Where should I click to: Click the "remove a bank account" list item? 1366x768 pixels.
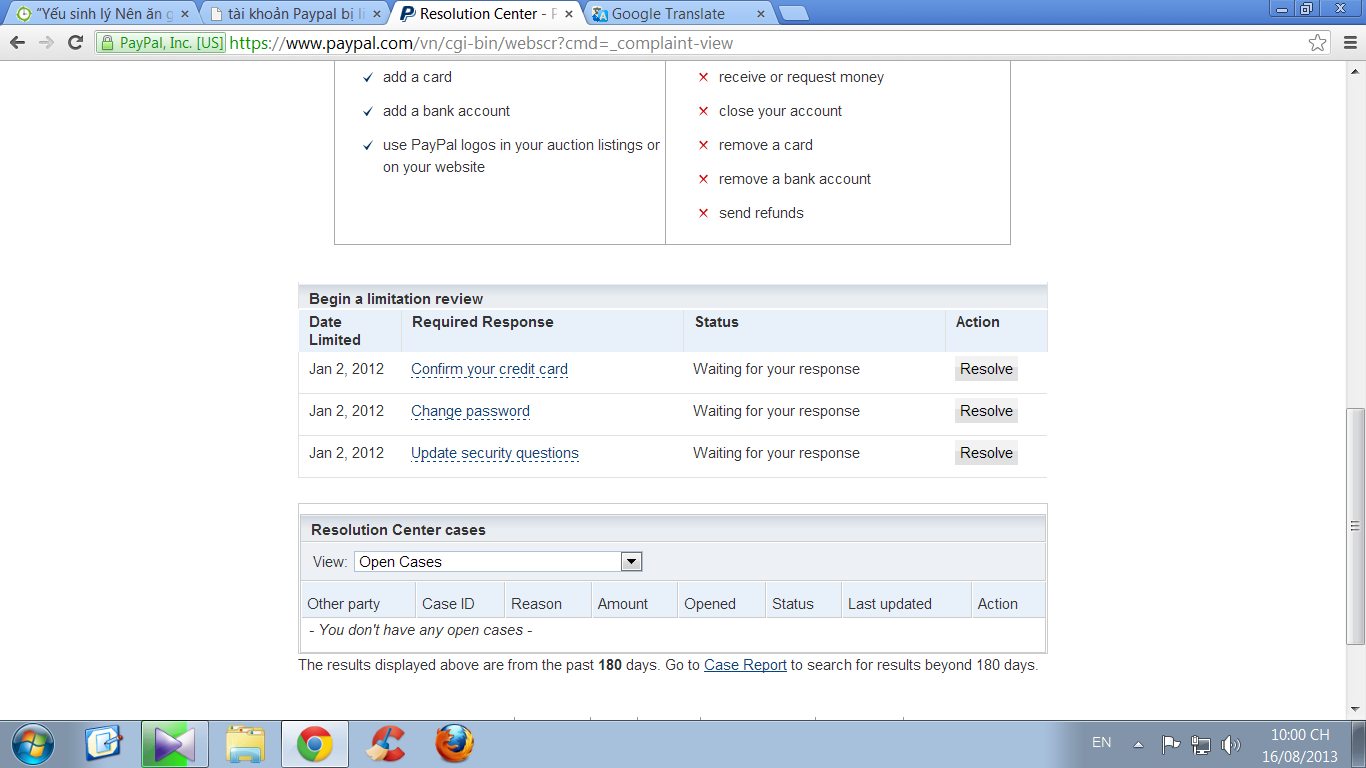coord(795,179)
